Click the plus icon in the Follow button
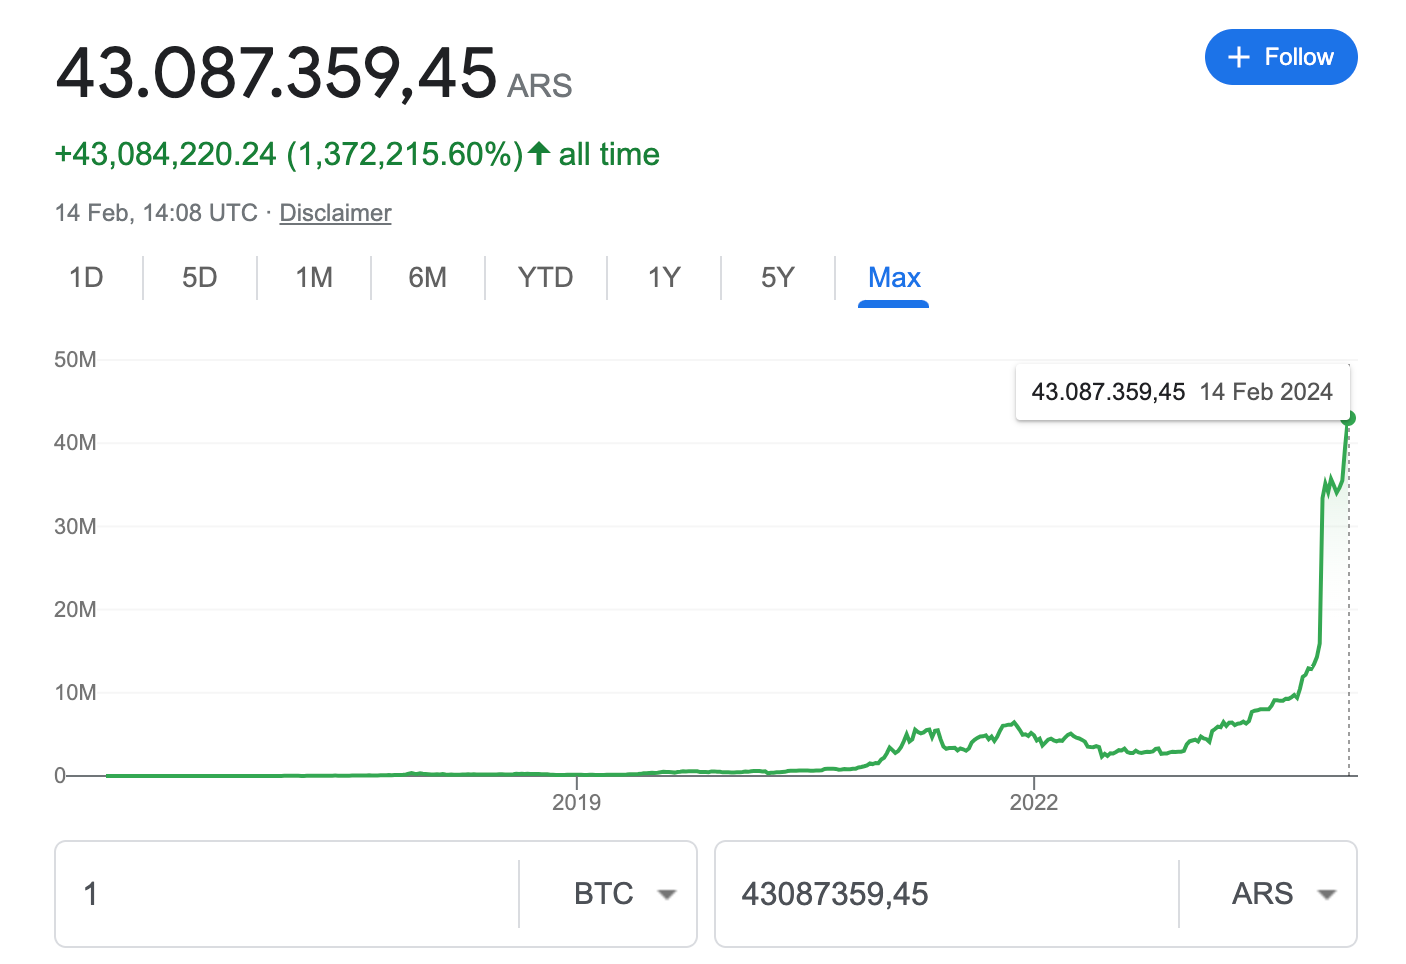 coord(1238,57)
